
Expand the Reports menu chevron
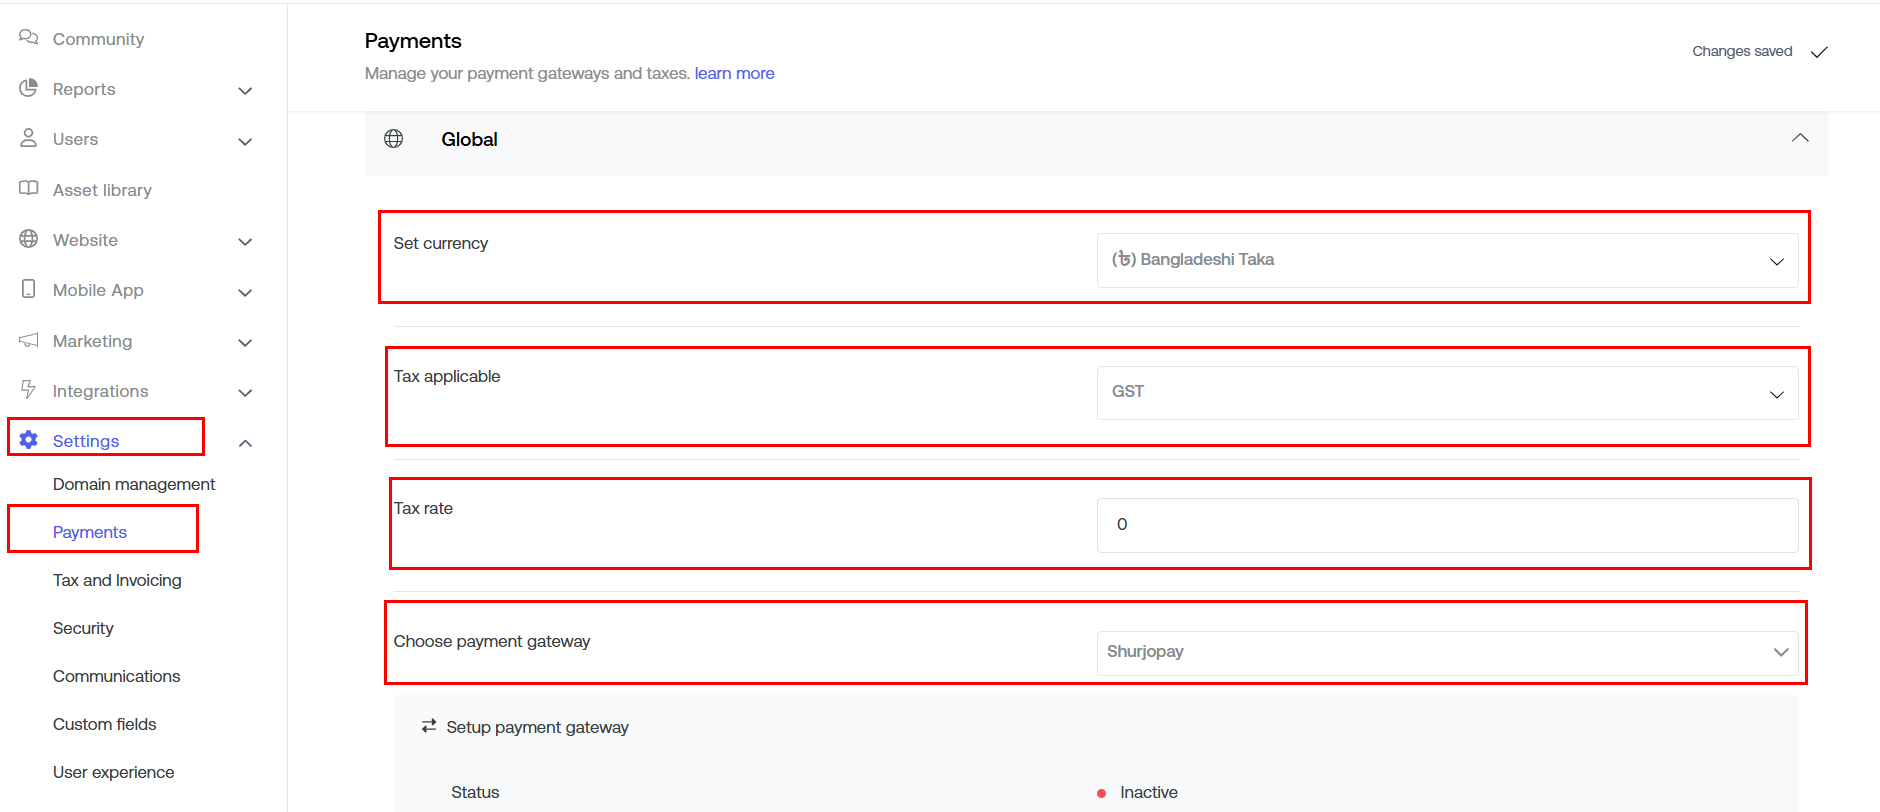(245, 91)
